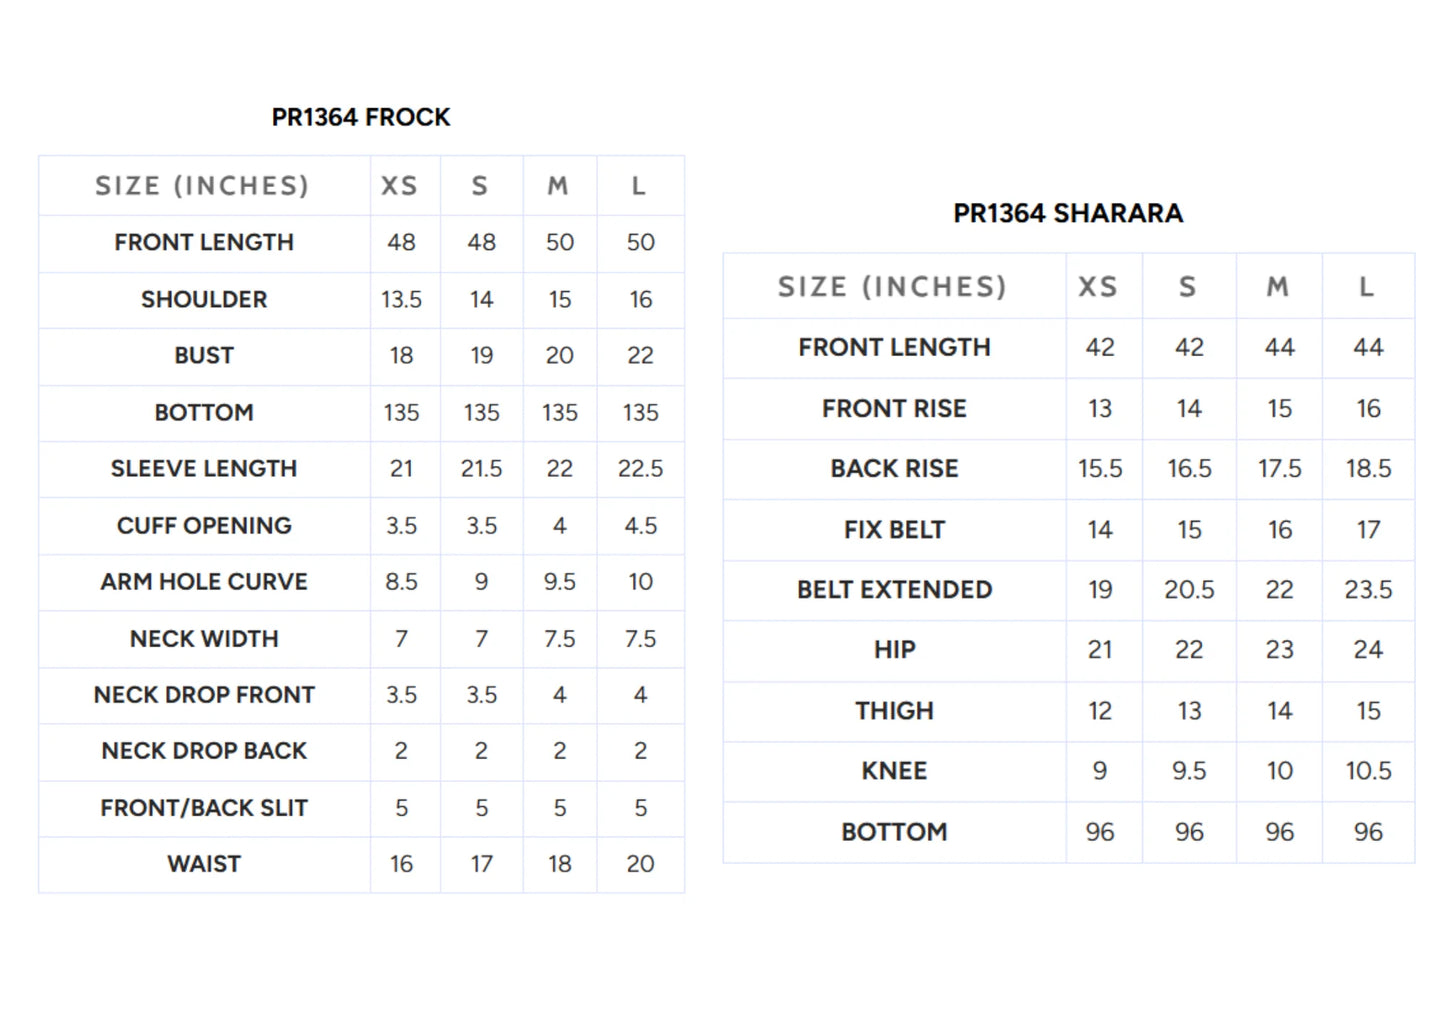Click the FIX BELT row label
Image resolution: width=1445 pixels, height=1015 pixels.
click(894, 529)
